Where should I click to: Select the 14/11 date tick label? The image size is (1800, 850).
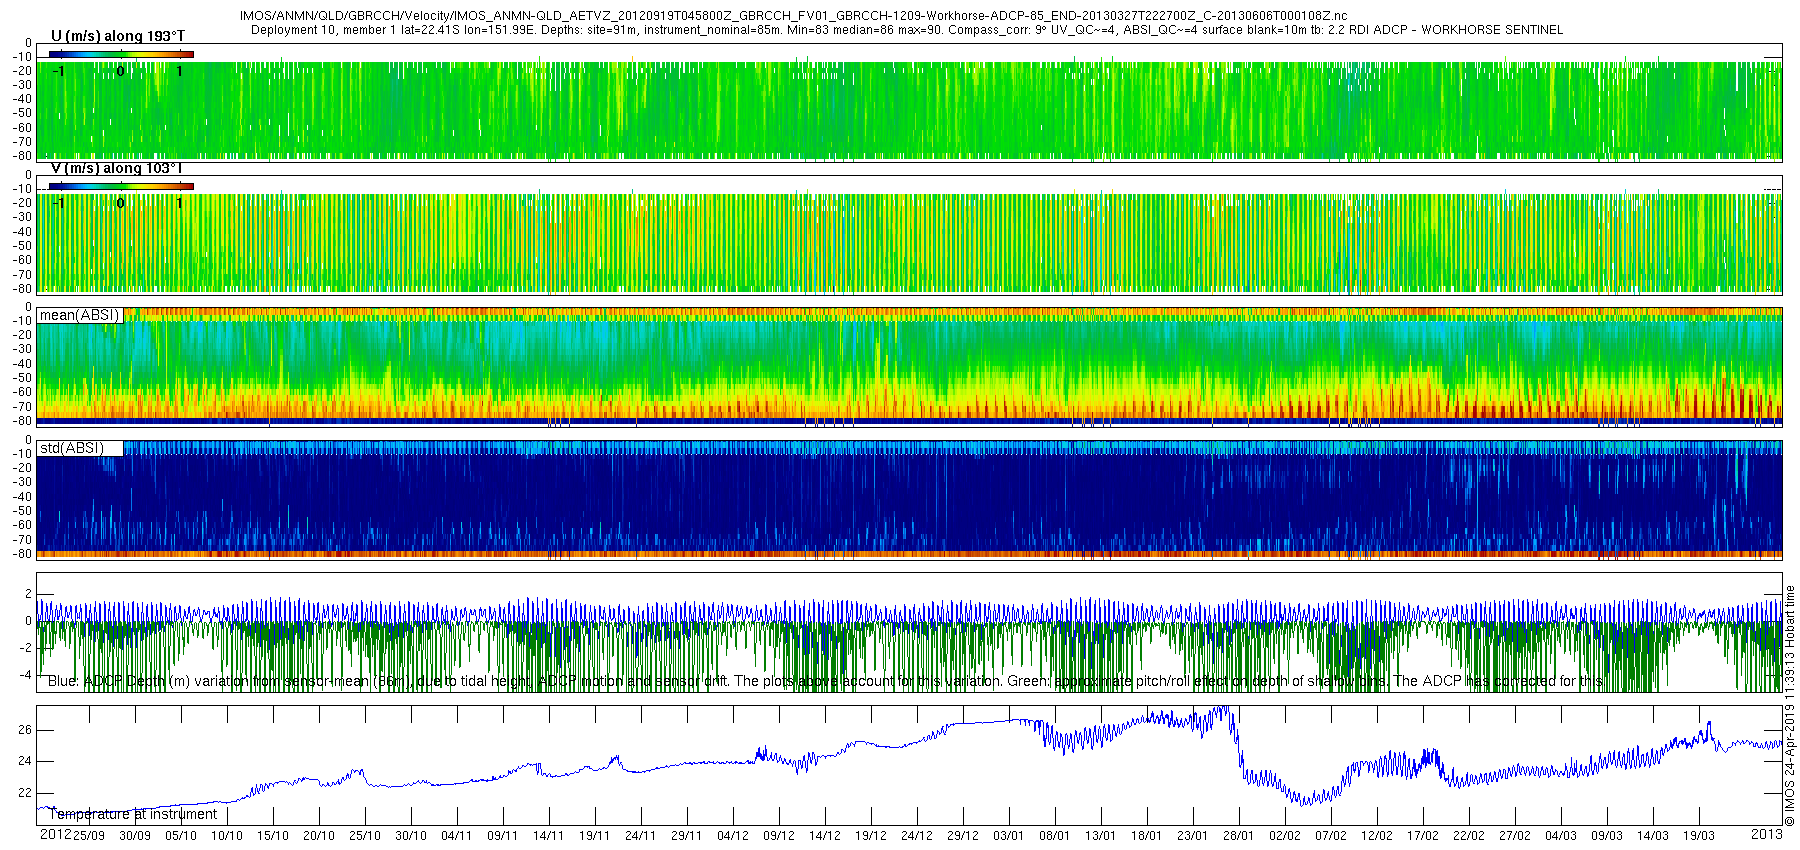tap(548, 836)
